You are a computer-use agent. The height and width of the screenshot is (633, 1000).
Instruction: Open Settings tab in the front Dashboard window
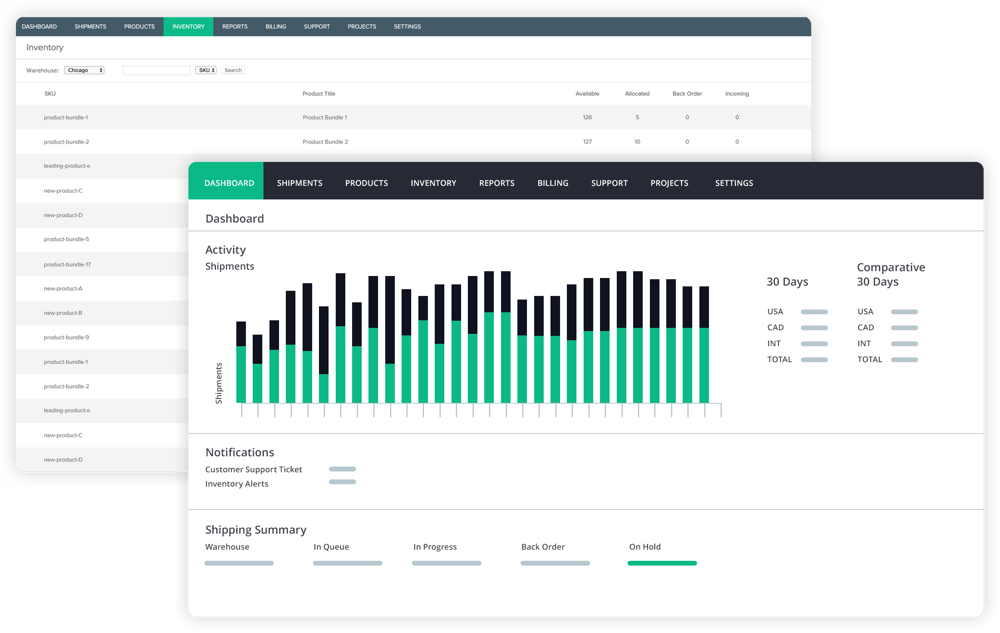pos(733,183)
